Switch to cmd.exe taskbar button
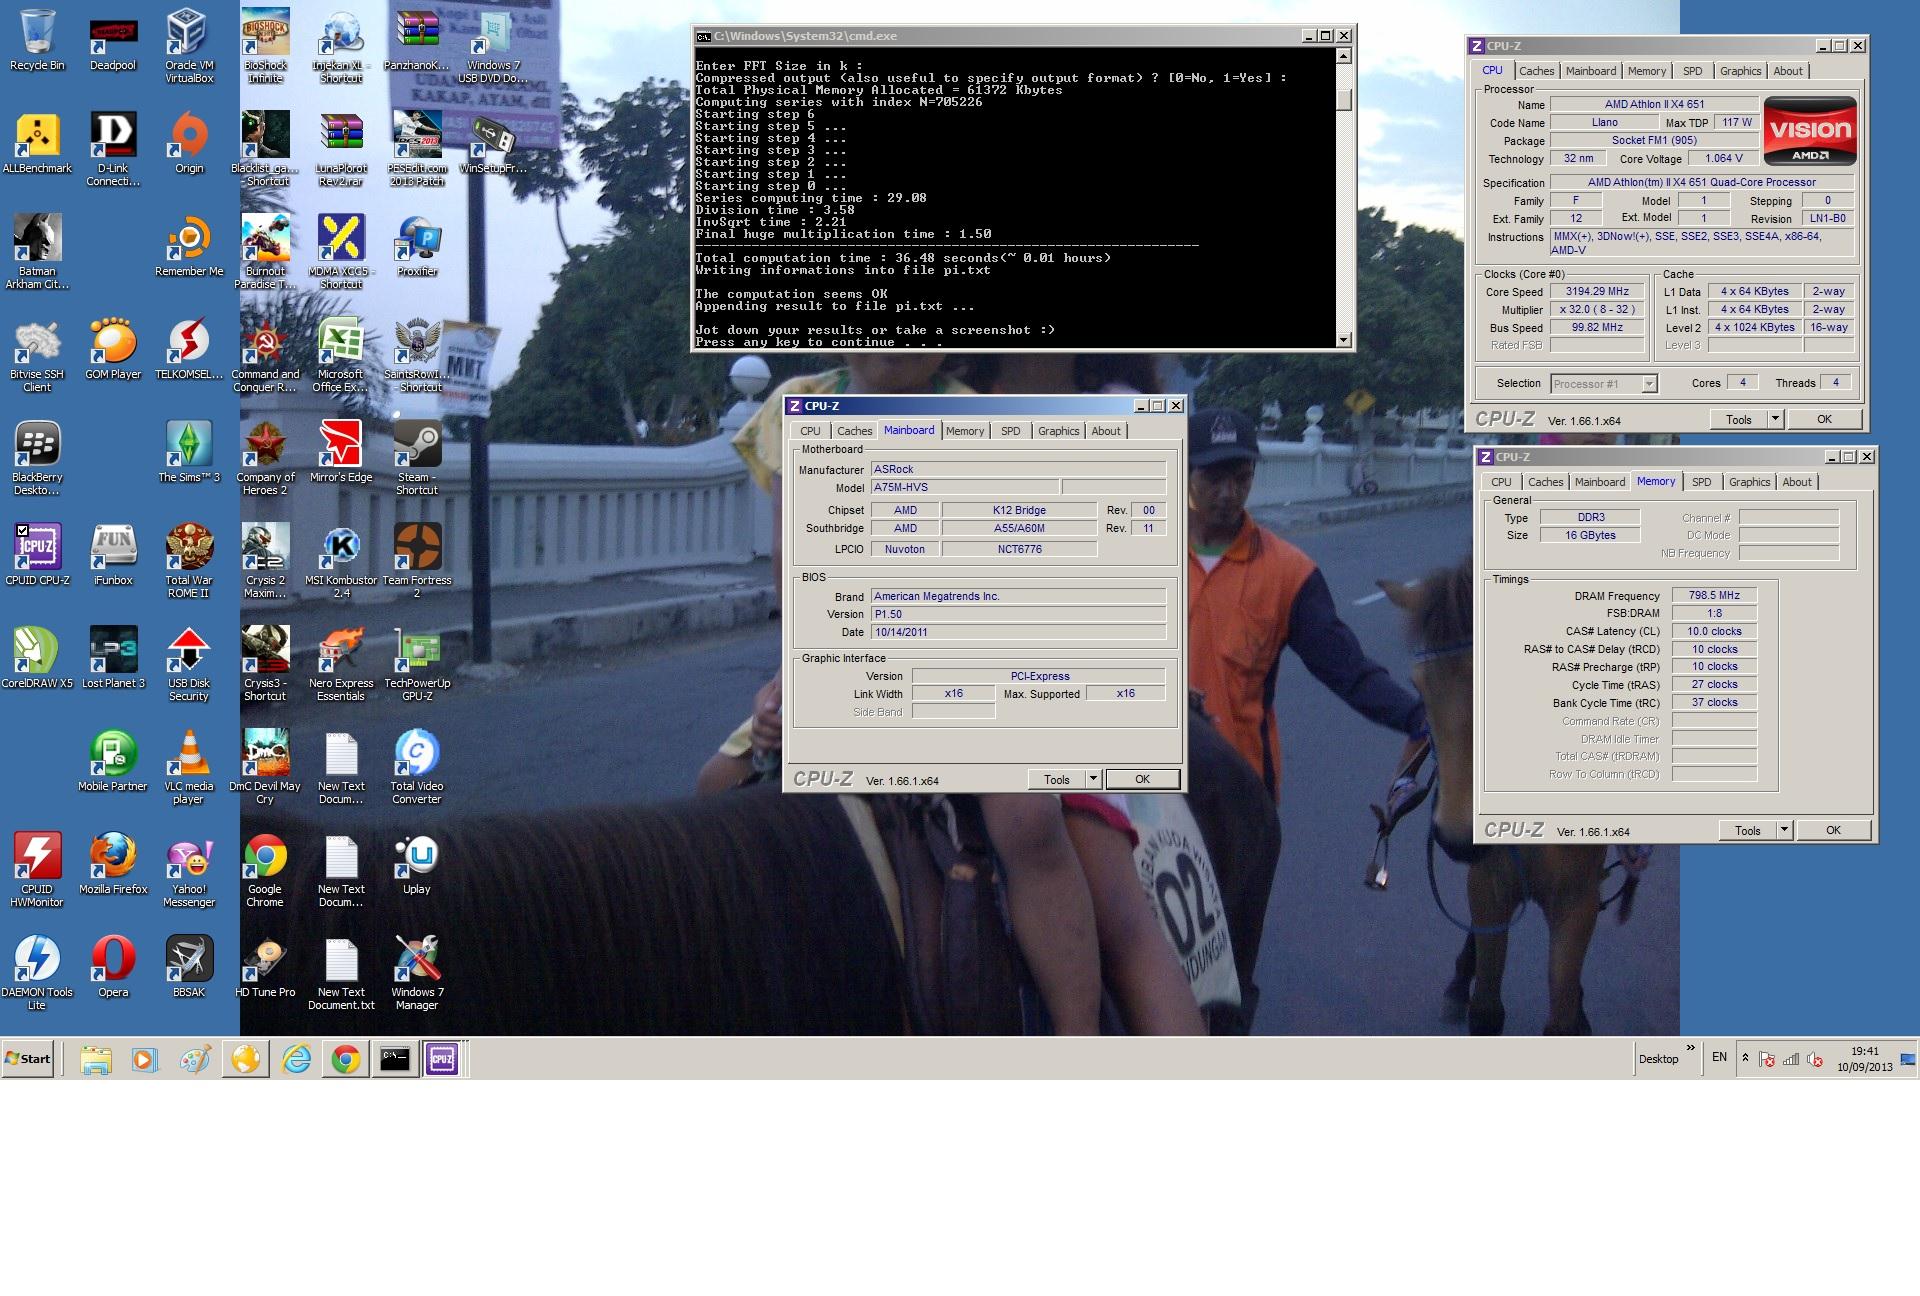The height and width of the screenshot is (1296, 1920). [x=395, y=1059]
